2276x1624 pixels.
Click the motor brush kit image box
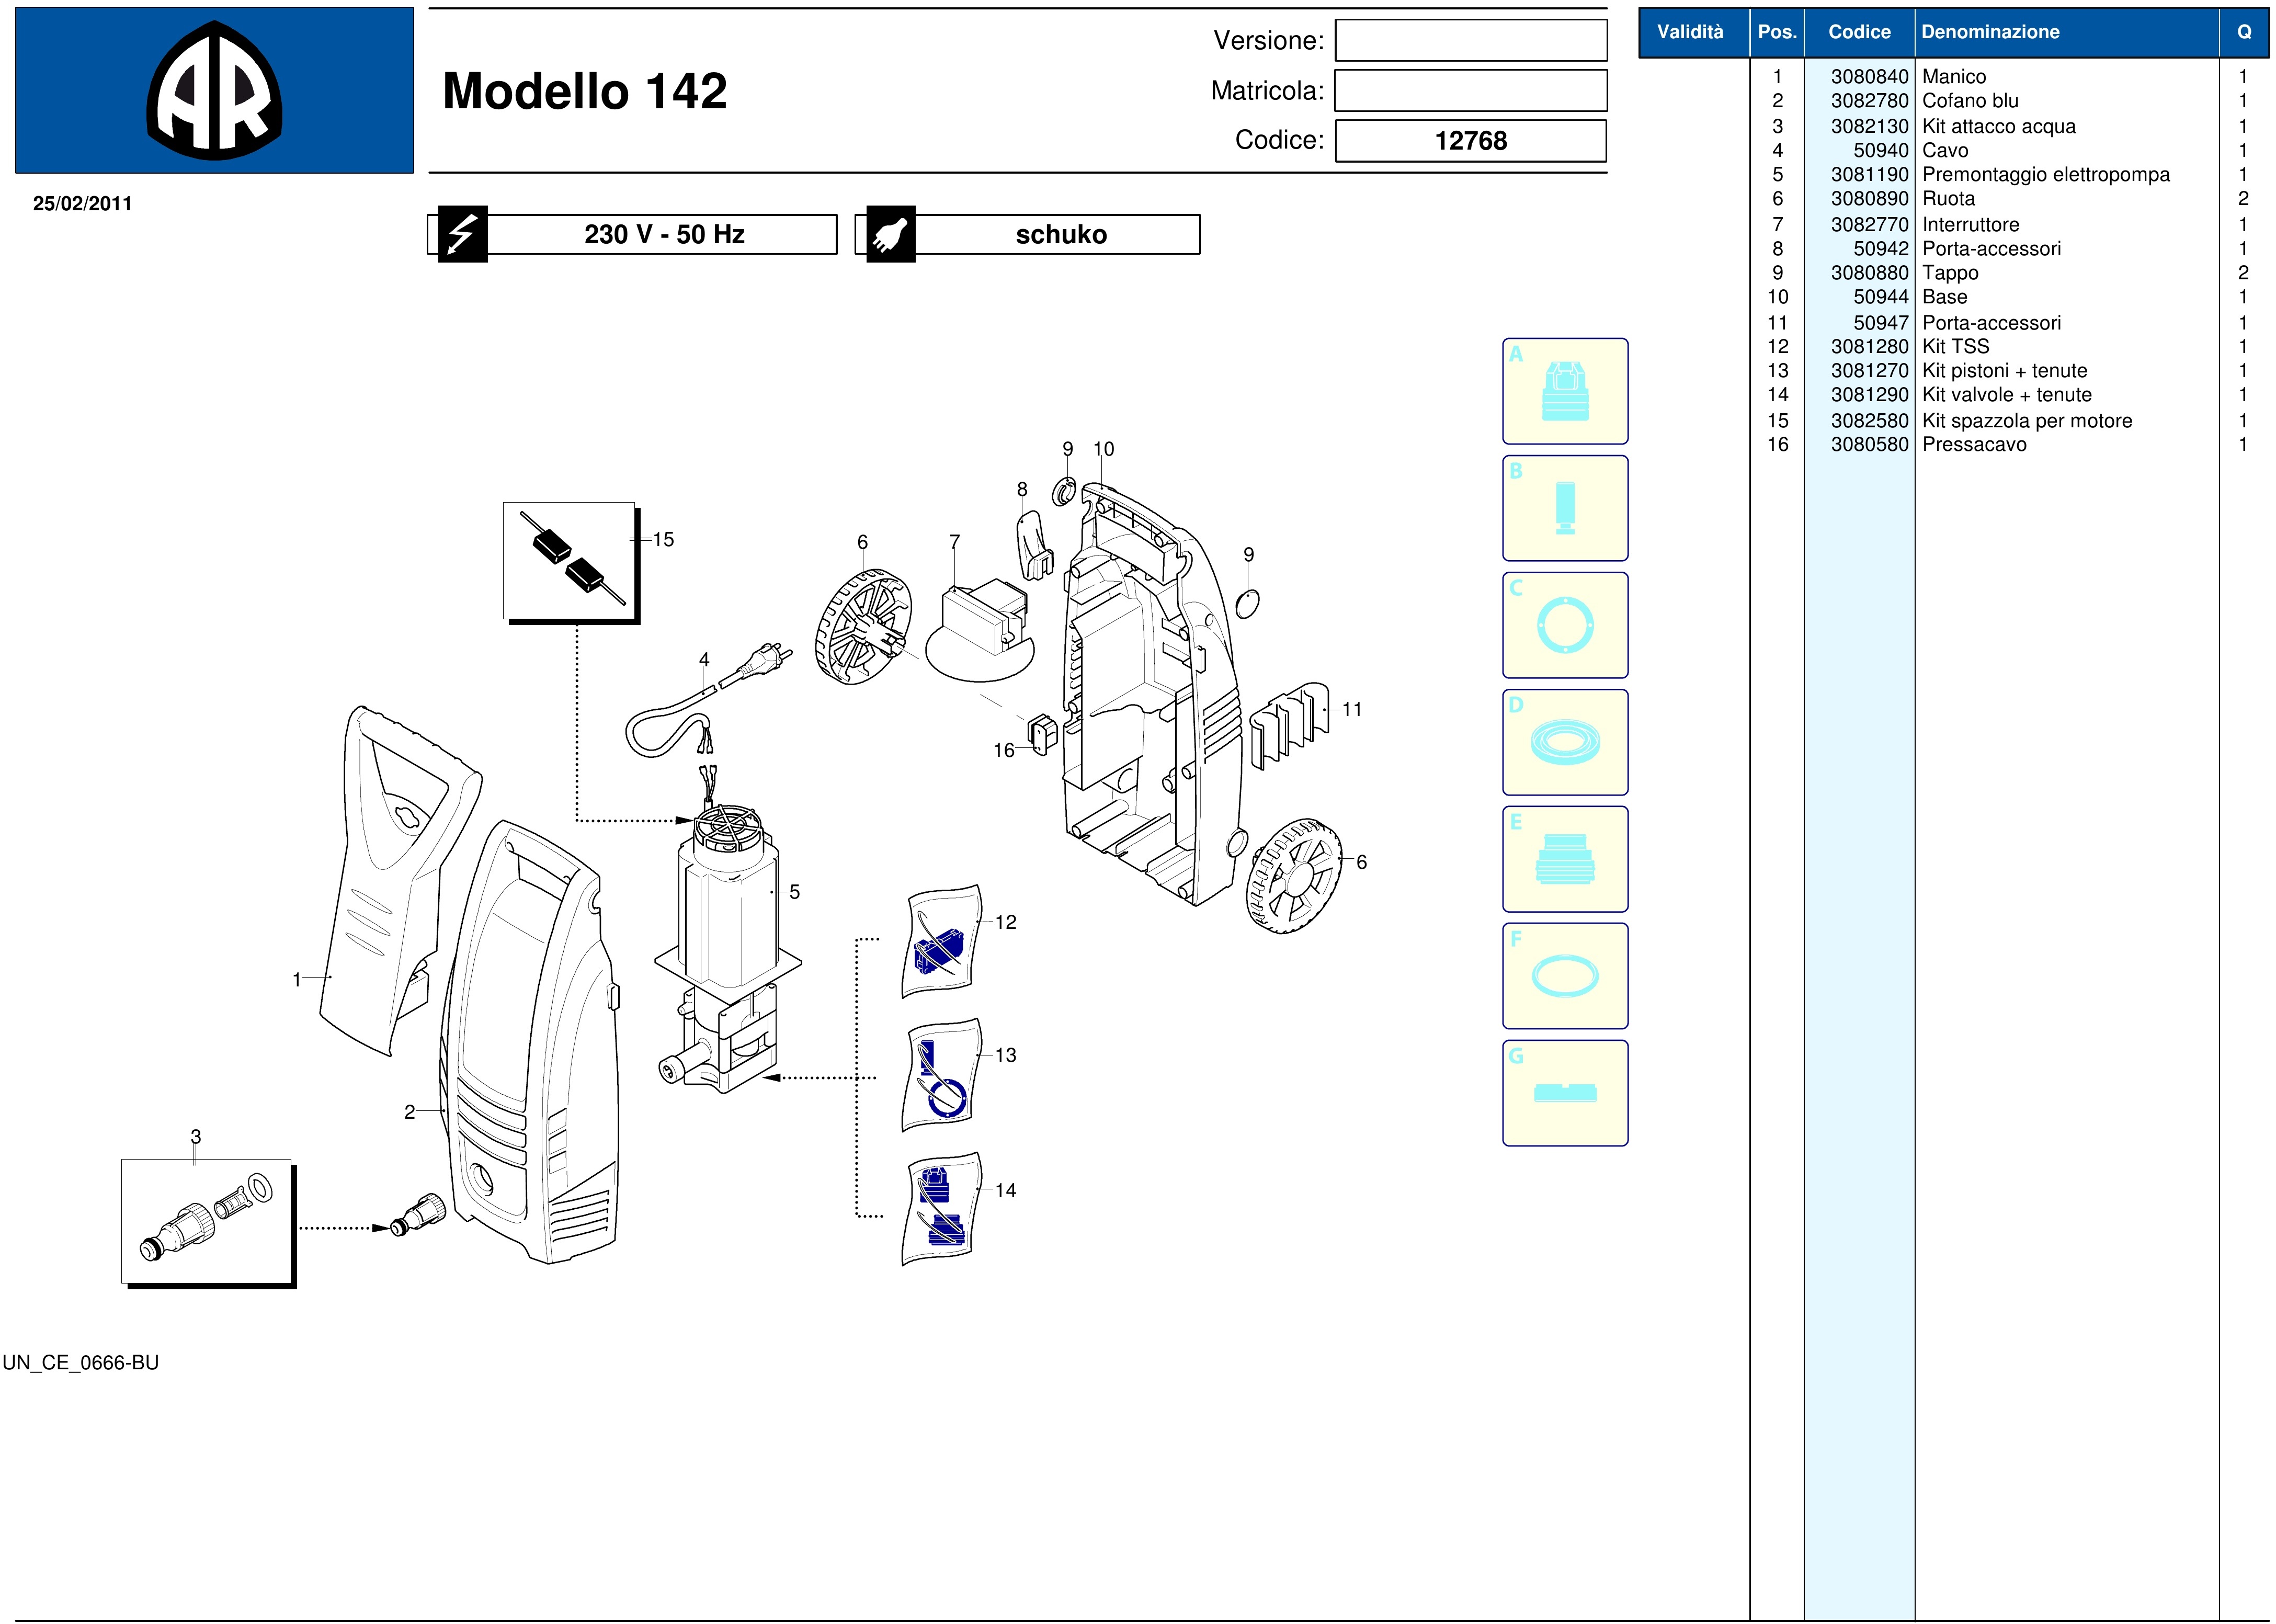(x=569, y=560)
